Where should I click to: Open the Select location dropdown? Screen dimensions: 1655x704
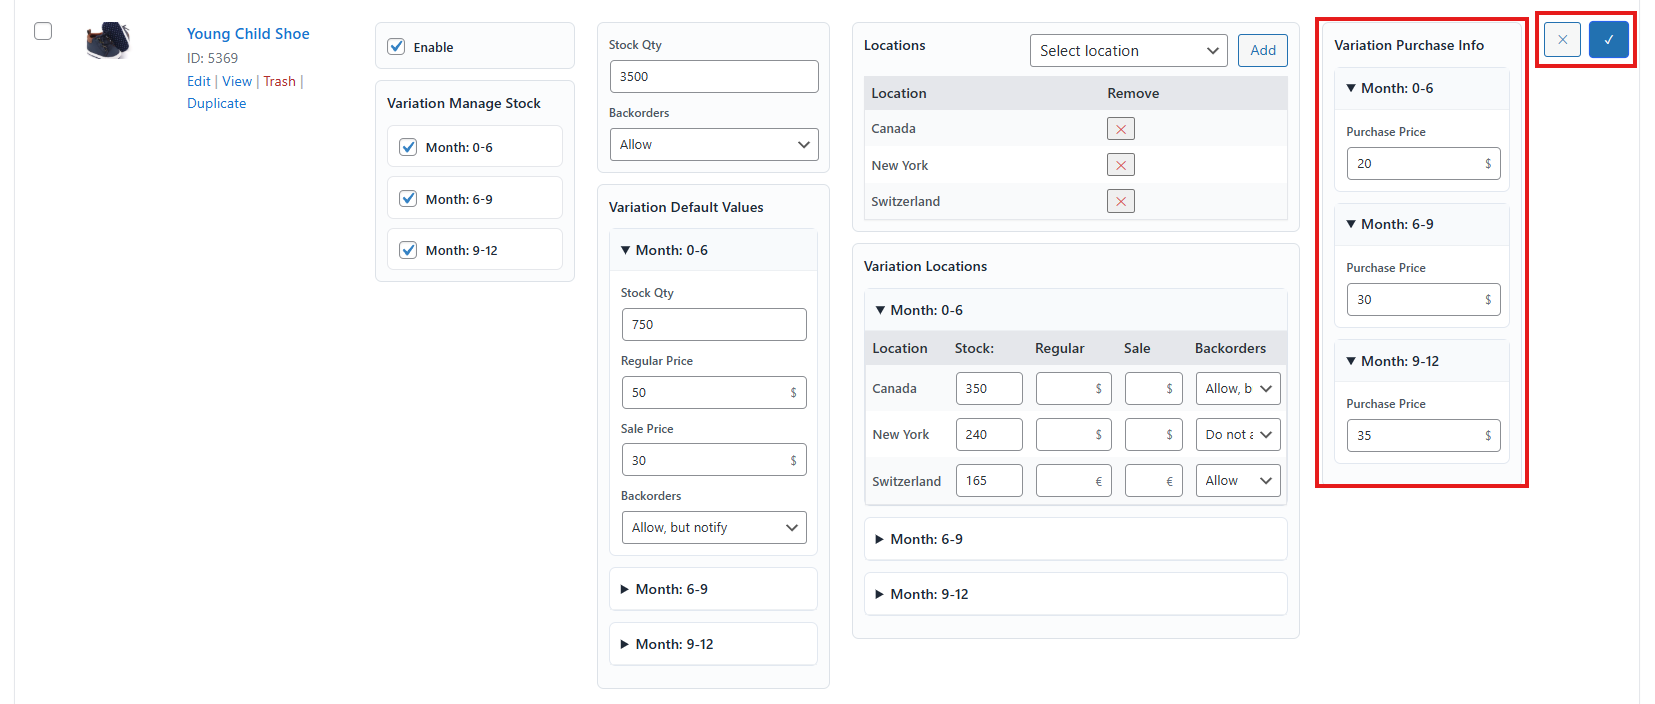point(1128,51)
